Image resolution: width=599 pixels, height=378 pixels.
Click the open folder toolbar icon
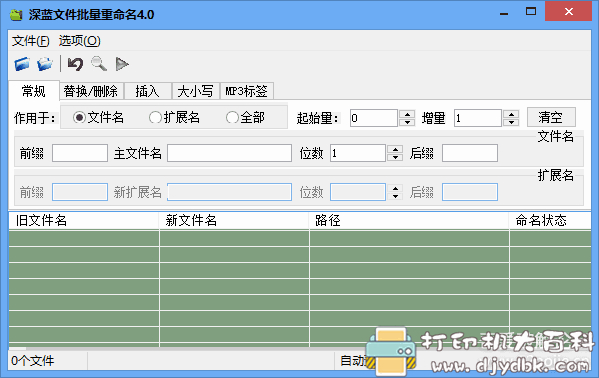pyautogui.click(x=22, y=64)
